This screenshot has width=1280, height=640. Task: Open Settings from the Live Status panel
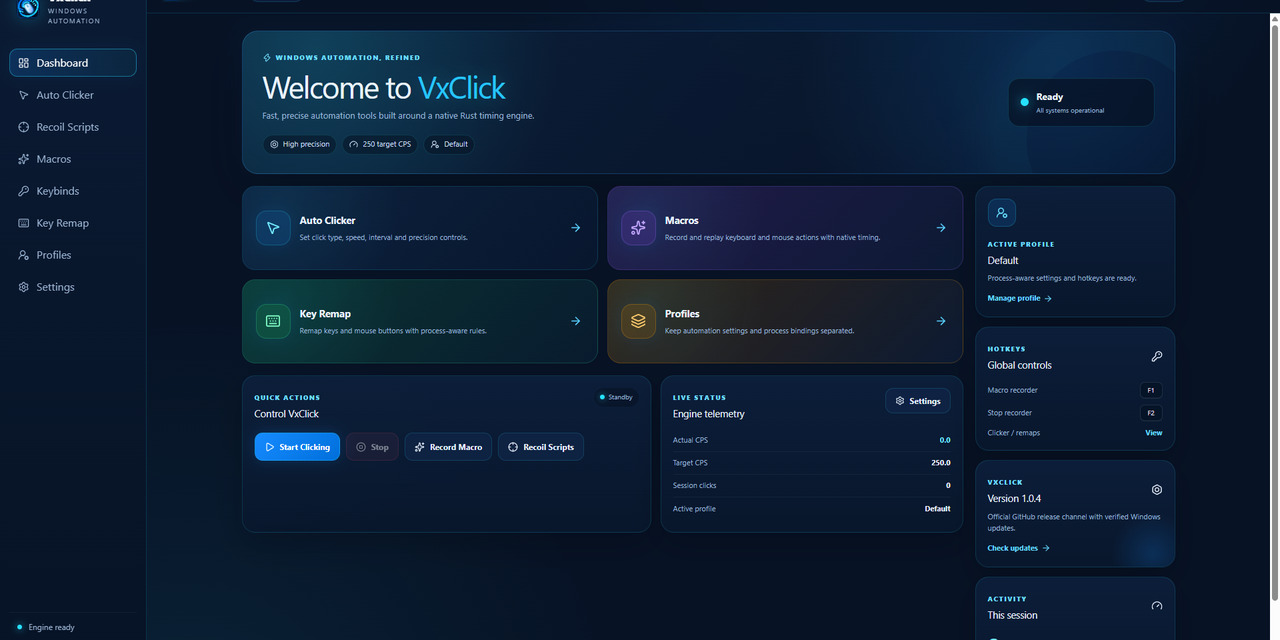pyautogui.click(x=918, y=401)
